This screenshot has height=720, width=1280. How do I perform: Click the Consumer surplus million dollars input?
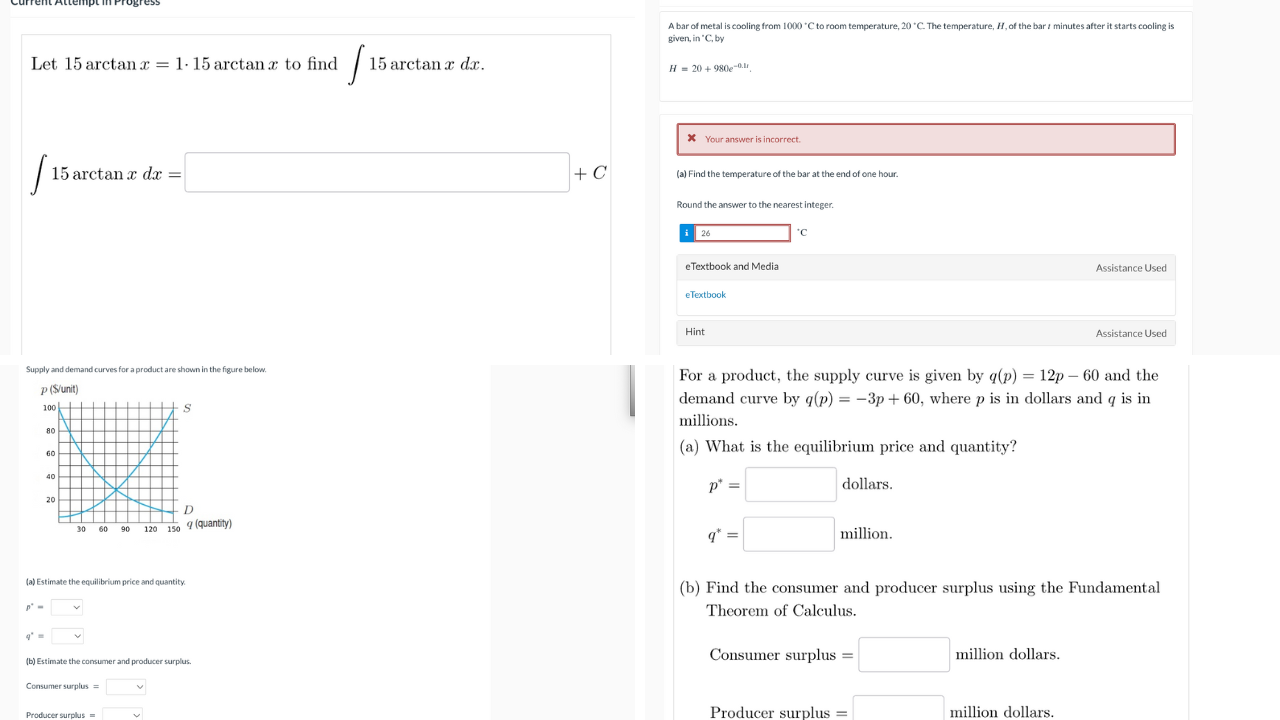pyautogui.click(x=903, y=654)
